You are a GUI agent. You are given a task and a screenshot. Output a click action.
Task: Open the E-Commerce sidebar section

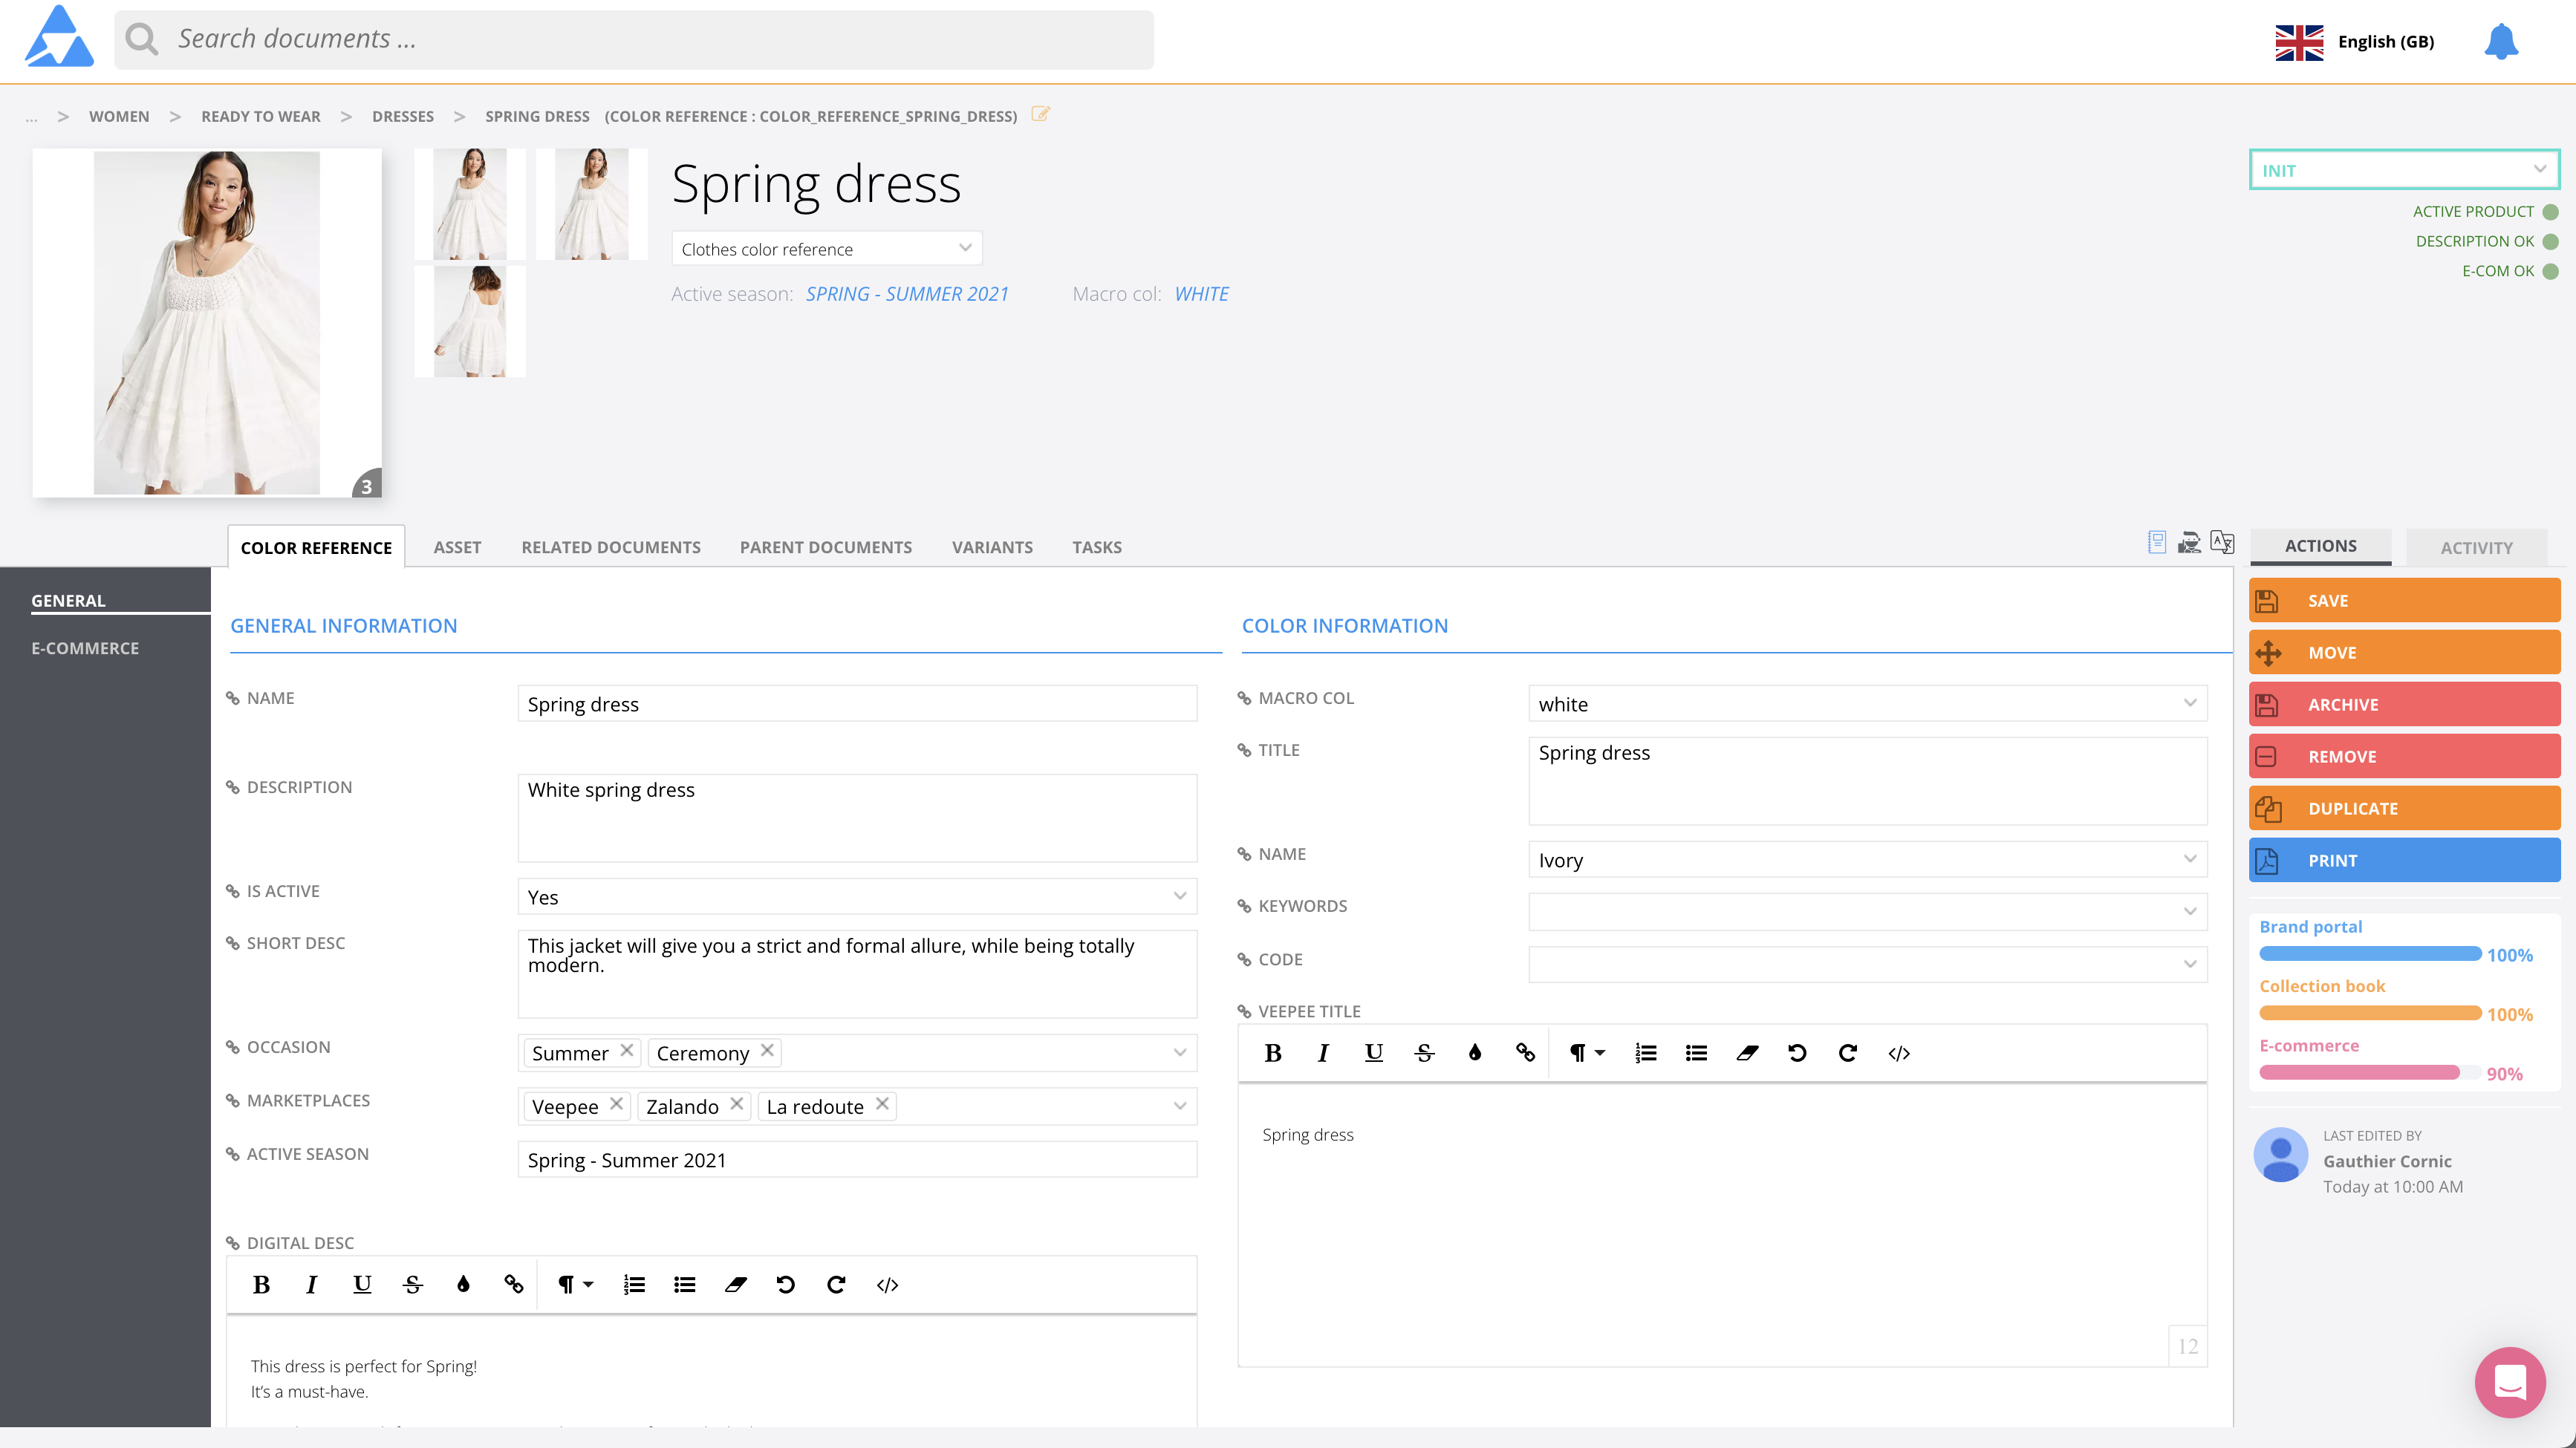(85, 648)
